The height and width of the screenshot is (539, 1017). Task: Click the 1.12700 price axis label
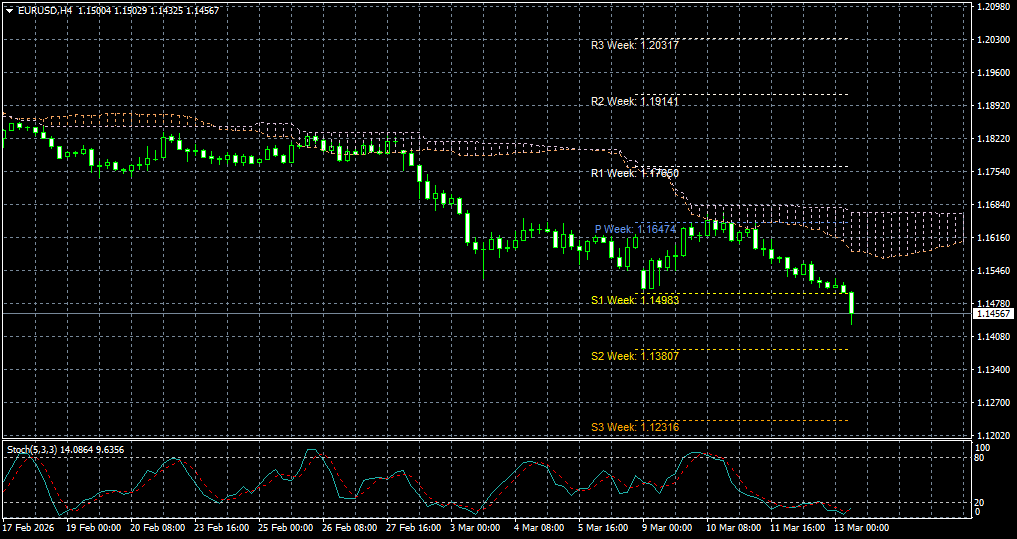(x=992, y=403)
